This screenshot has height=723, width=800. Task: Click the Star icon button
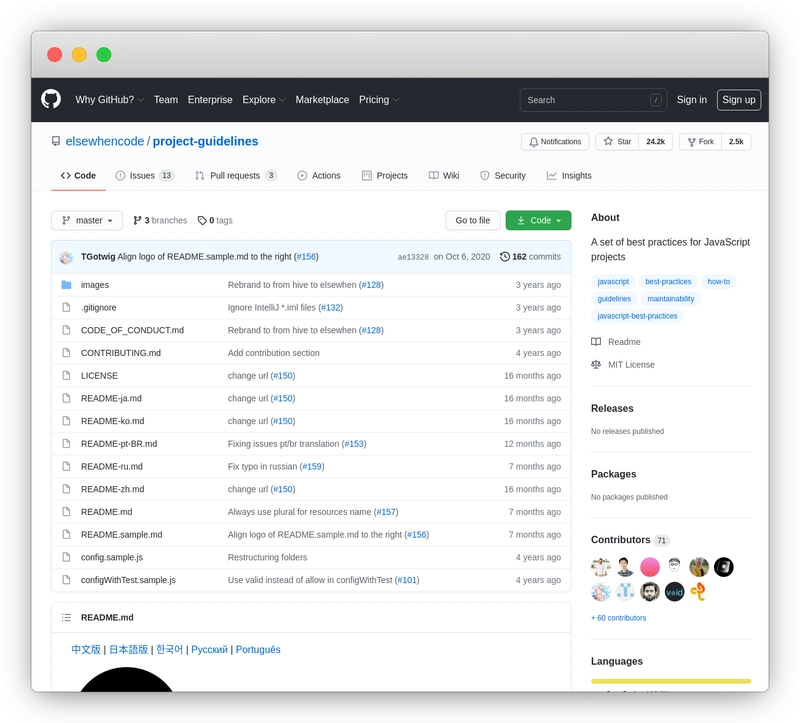[617, 141]
